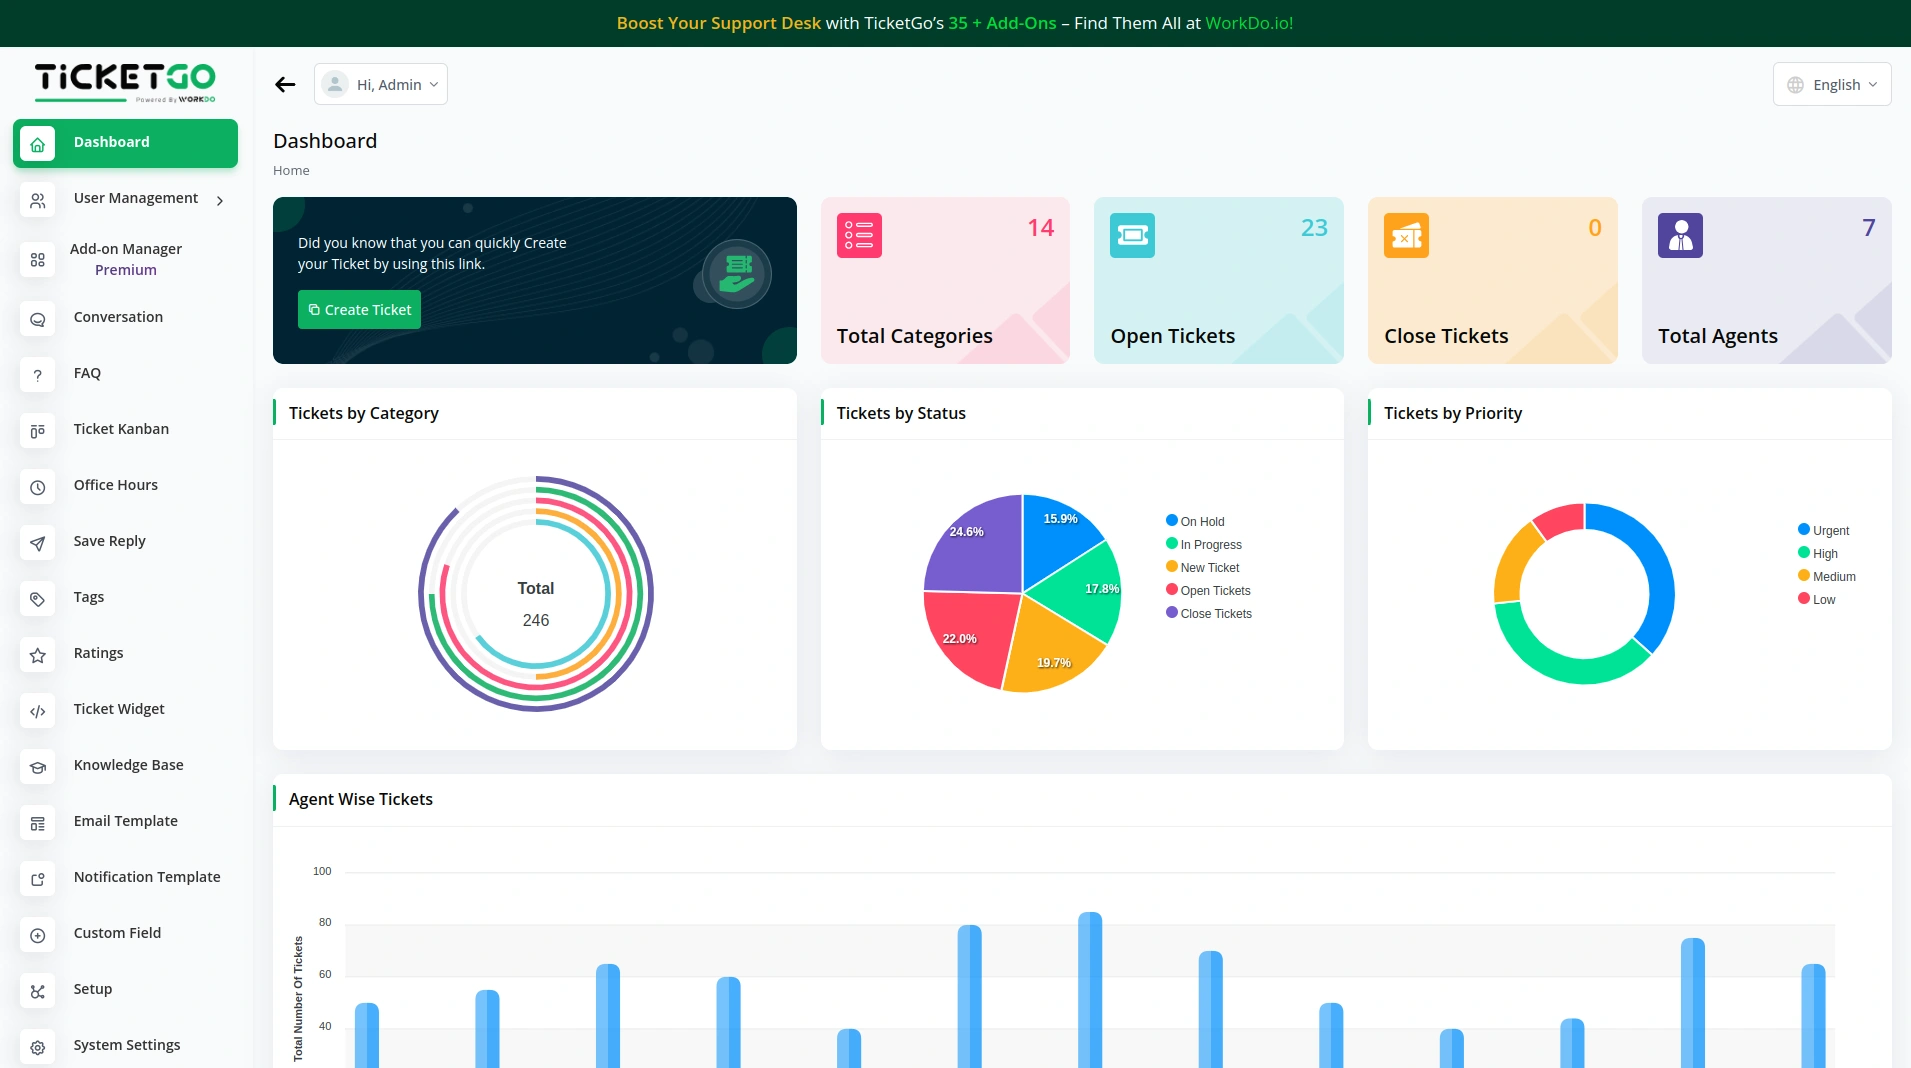Click the back arrow icon in header
Screen dimensions: 1911x1068
point(285,85)
